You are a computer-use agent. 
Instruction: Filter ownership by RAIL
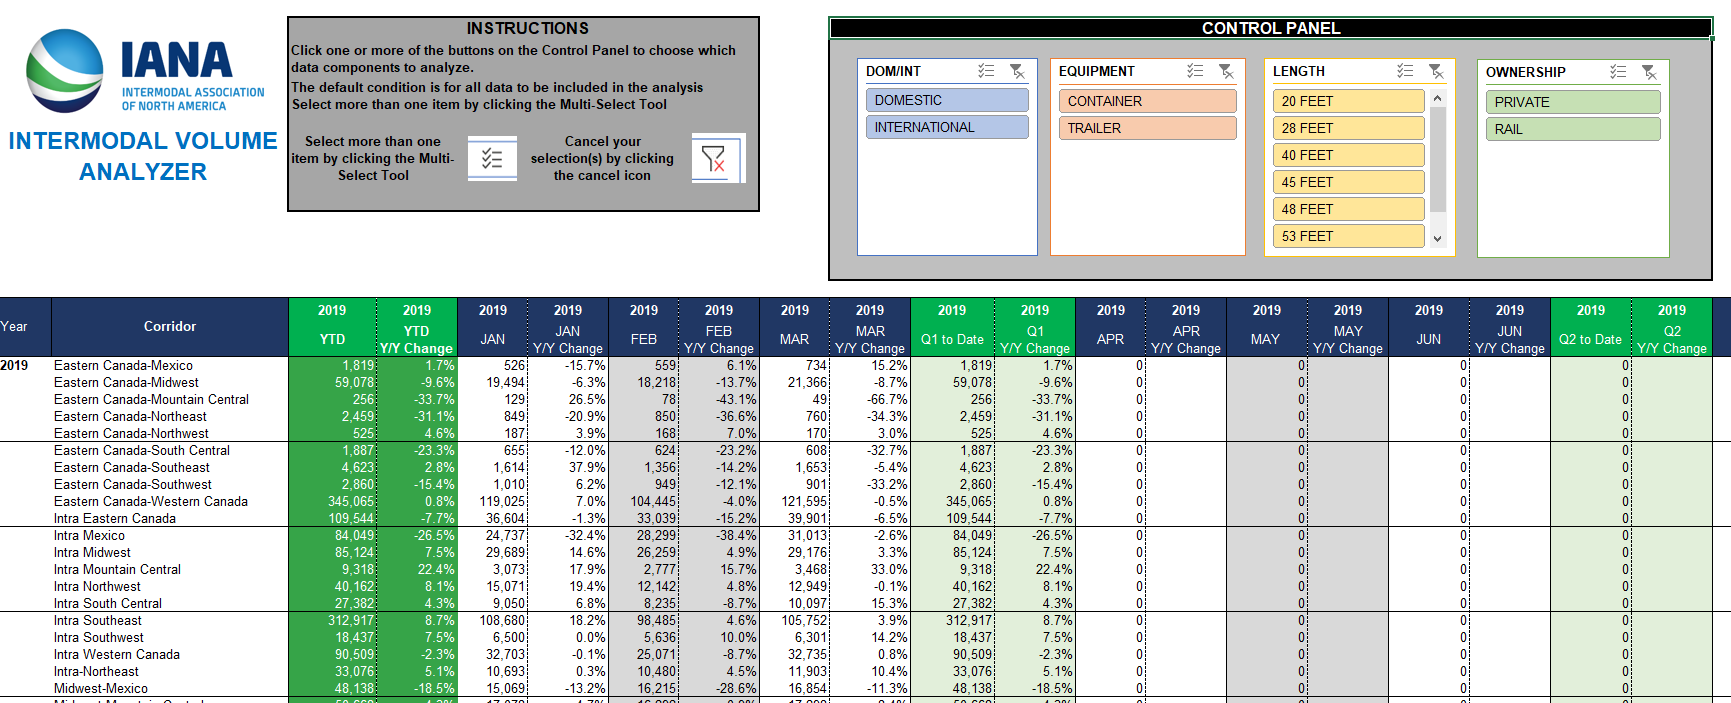pyautogui.click(x=1573, y=129)
